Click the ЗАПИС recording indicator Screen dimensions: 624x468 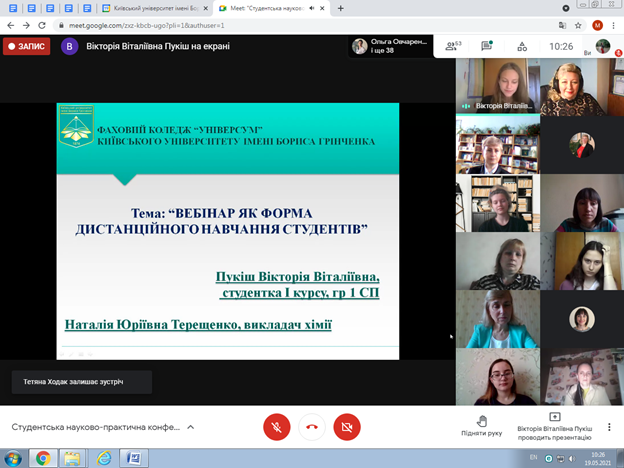(26, 46)
